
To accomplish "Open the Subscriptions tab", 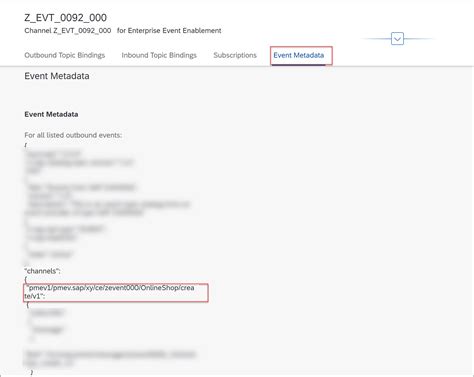I will click(x=235, y=55).
